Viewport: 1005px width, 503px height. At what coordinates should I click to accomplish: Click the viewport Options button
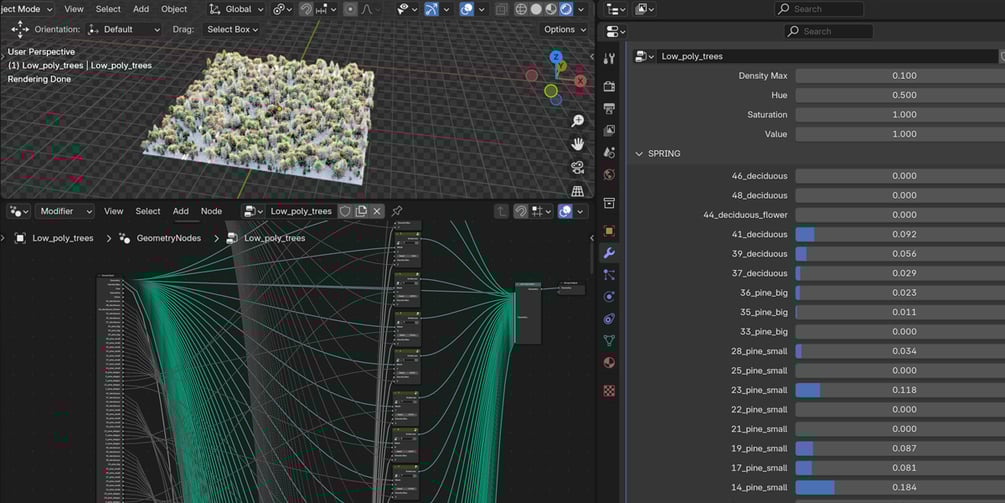click(x=563, y=29)
